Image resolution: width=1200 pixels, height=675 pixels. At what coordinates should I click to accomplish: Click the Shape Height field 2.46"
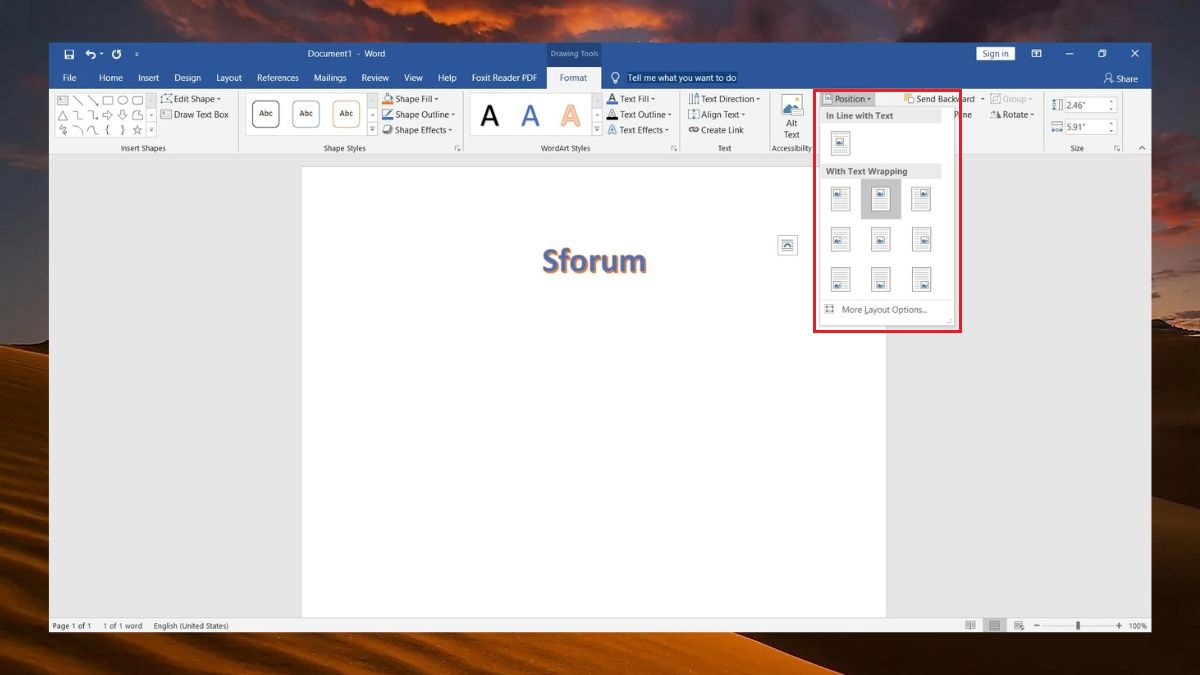pyautogui.click(x=1090, y=105)
